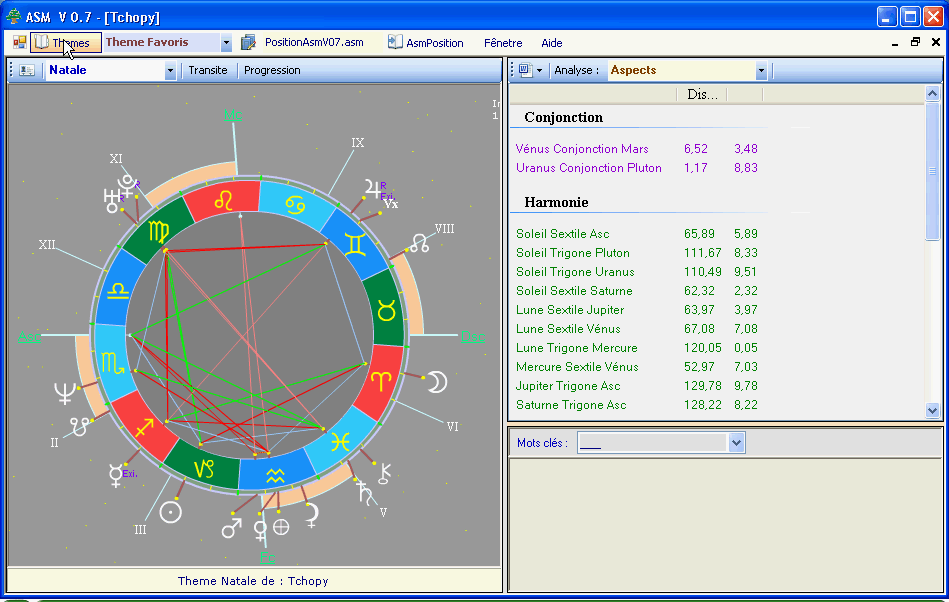Click the Dis... column header
The image size is (949, 602).
click(702, 94)
